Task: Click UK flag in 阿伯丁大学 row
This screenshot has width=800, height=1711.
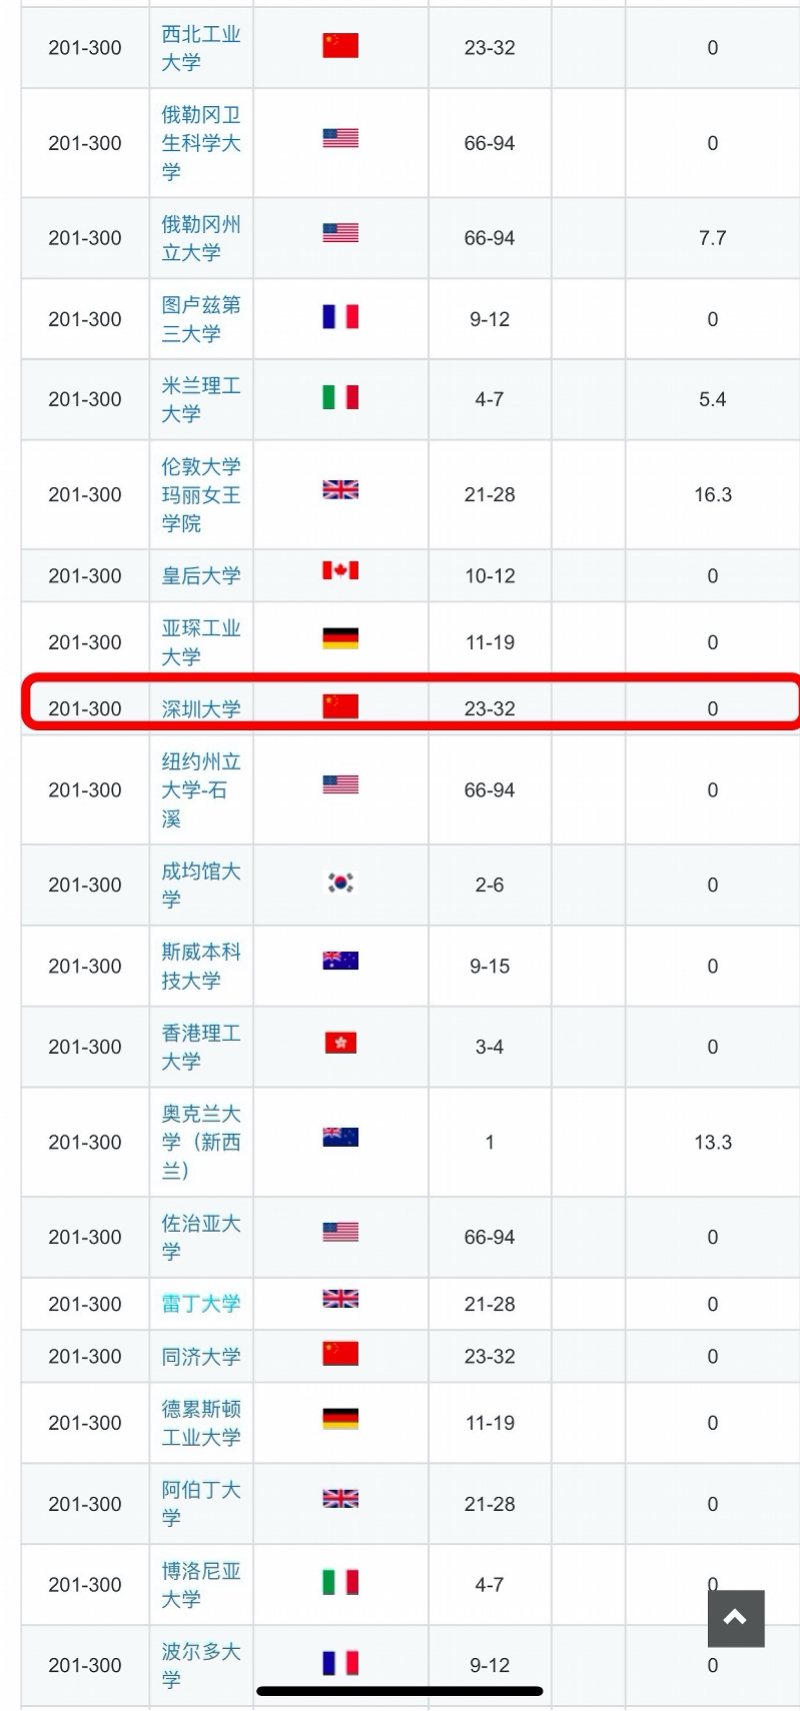Action: point(340,1499)
